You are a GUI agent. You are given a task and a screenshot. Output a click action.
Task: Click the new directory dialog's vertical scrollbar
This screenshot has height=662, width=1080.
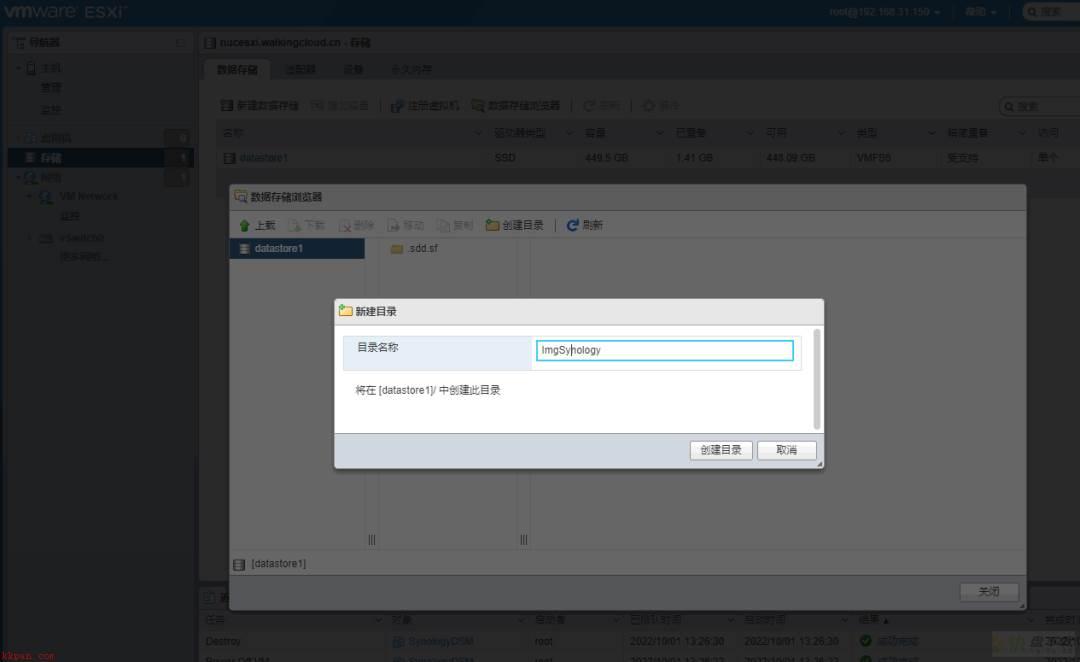coord(817,379)
